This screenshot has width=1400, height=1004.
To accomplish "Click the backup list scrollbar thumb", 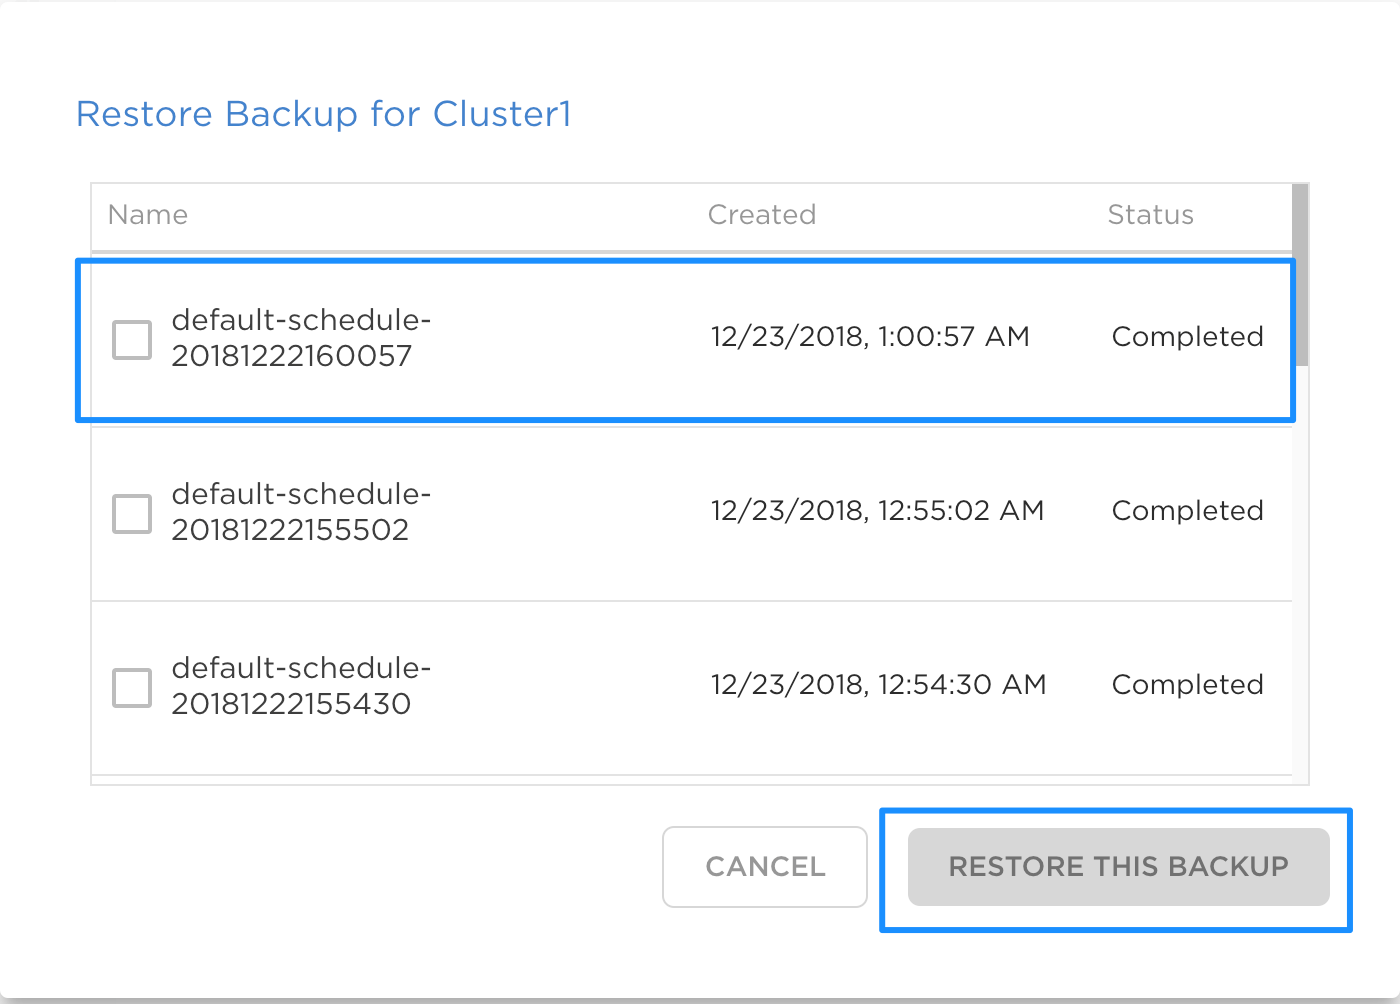I will click(x=1300, y=275).
